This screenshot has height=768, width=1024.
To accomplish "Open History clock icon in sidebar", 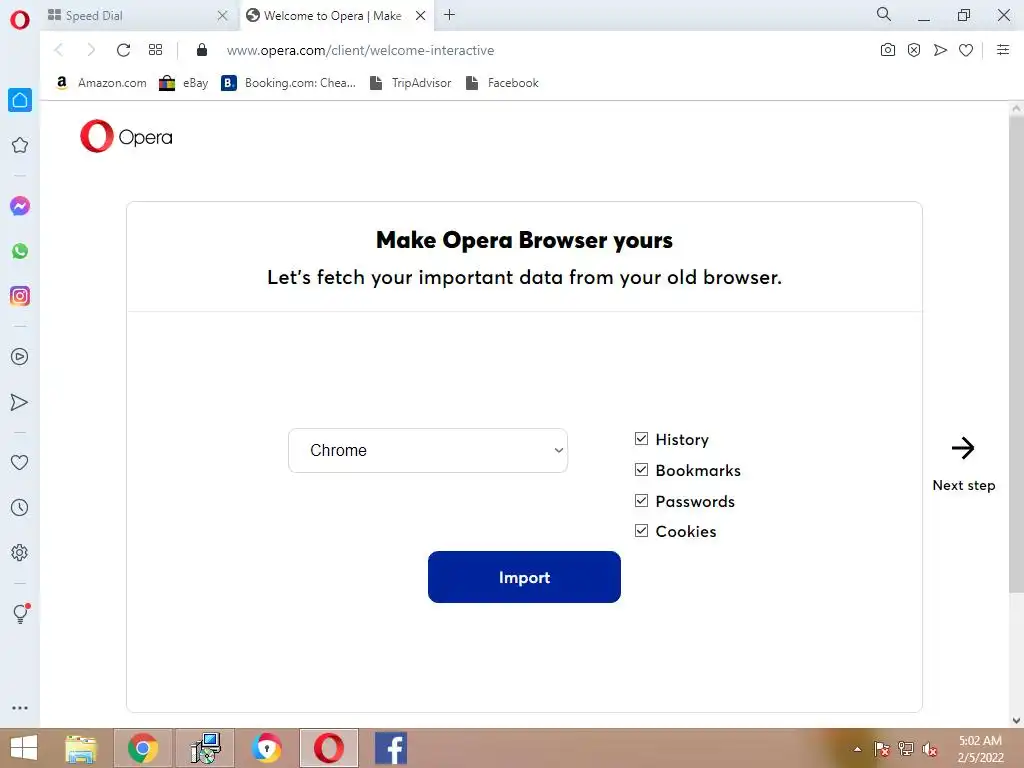I will [20, 507].
